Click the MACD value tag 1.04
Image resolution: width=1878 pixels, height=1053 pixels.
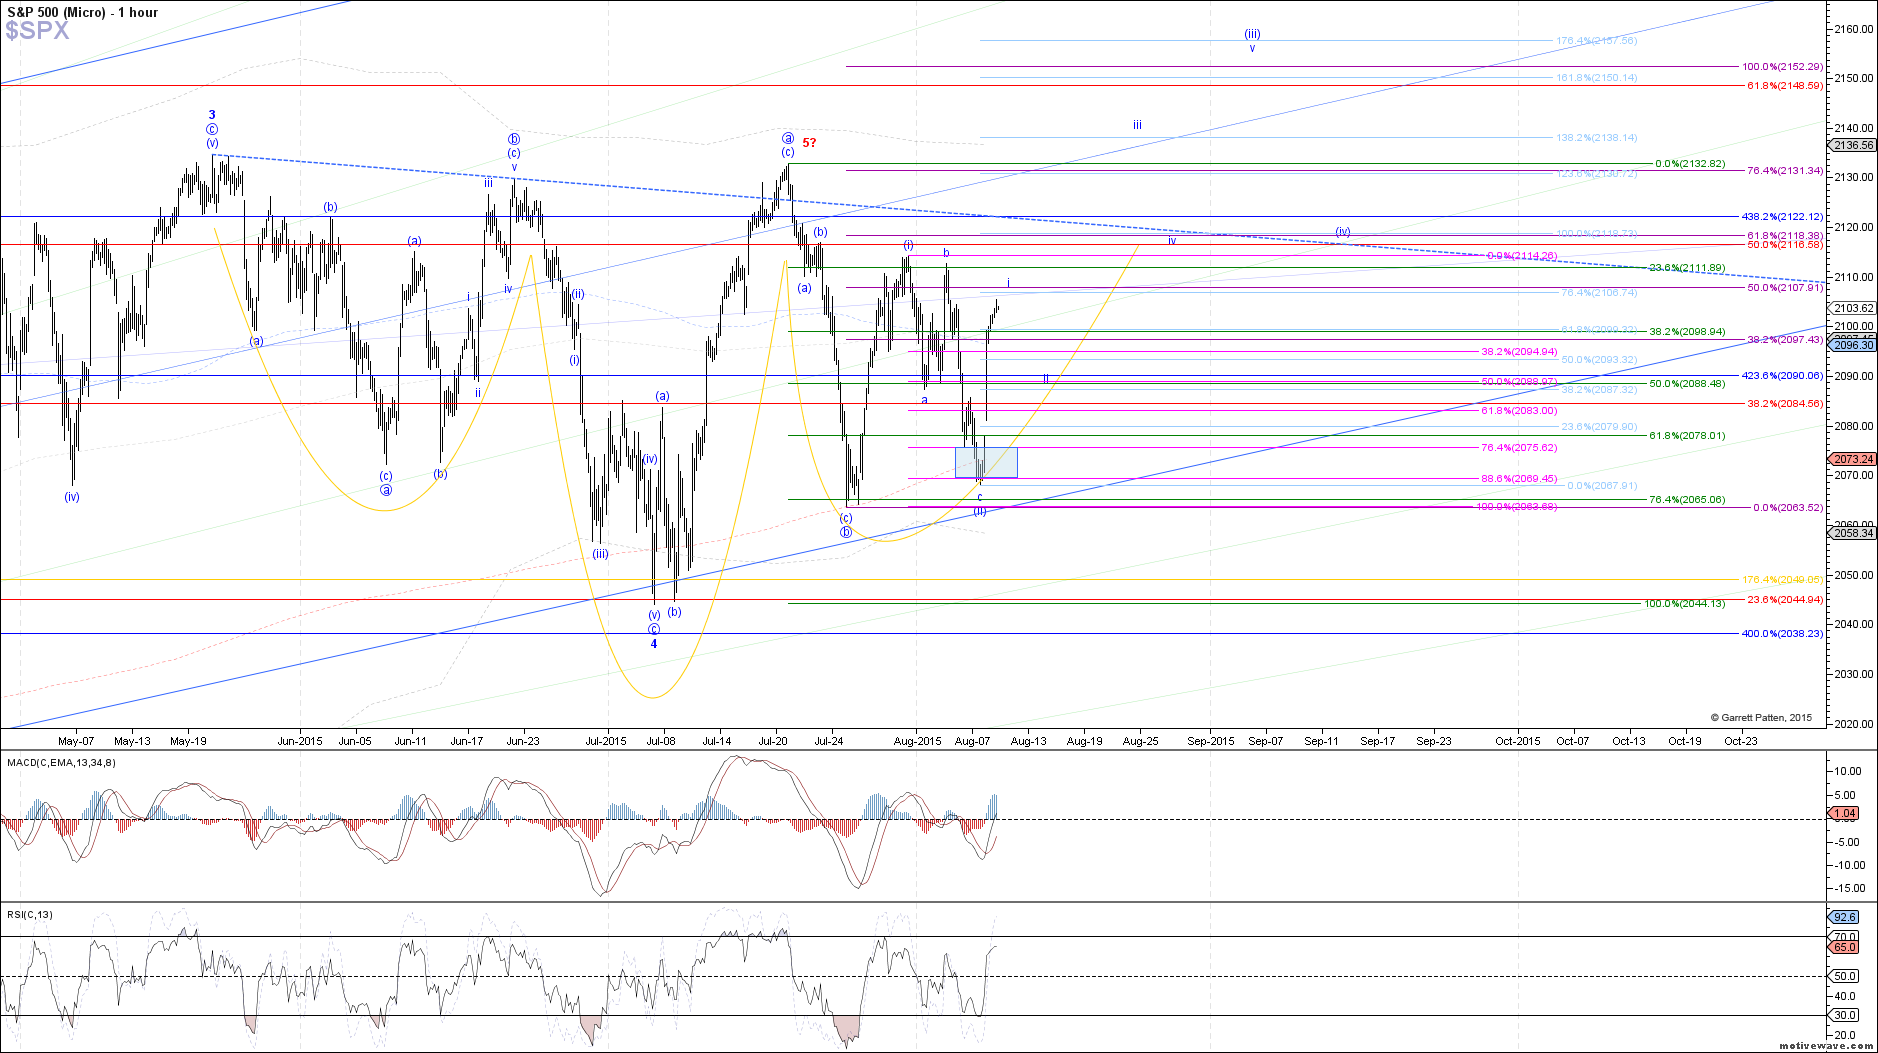[x=1845, y=813]
